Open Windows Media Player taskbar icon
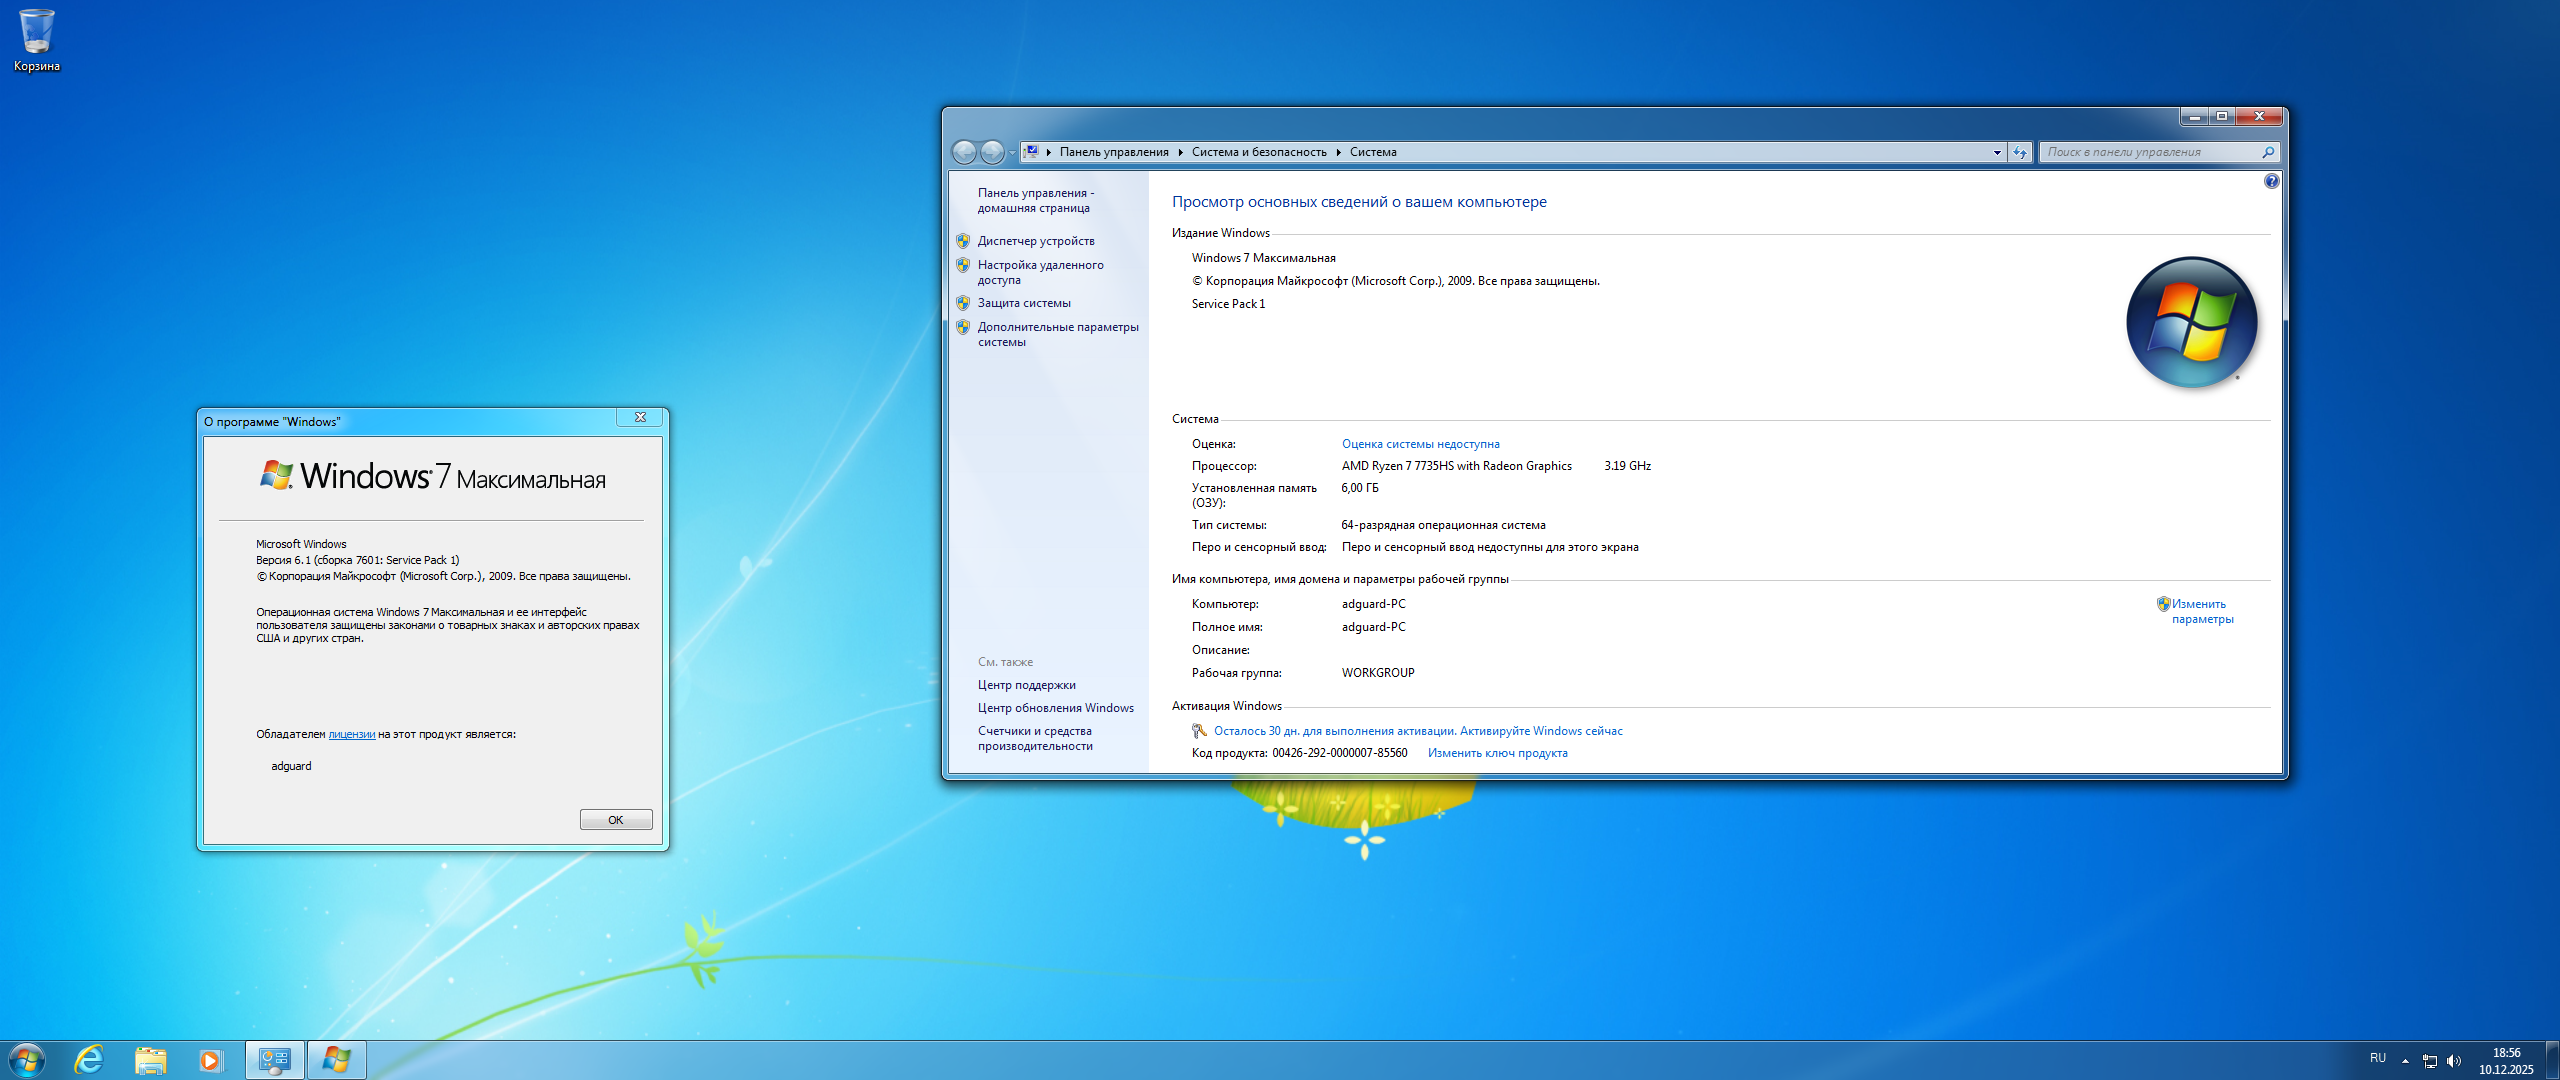This screenshot has width=2560, height=1080. pos(210,1059)
